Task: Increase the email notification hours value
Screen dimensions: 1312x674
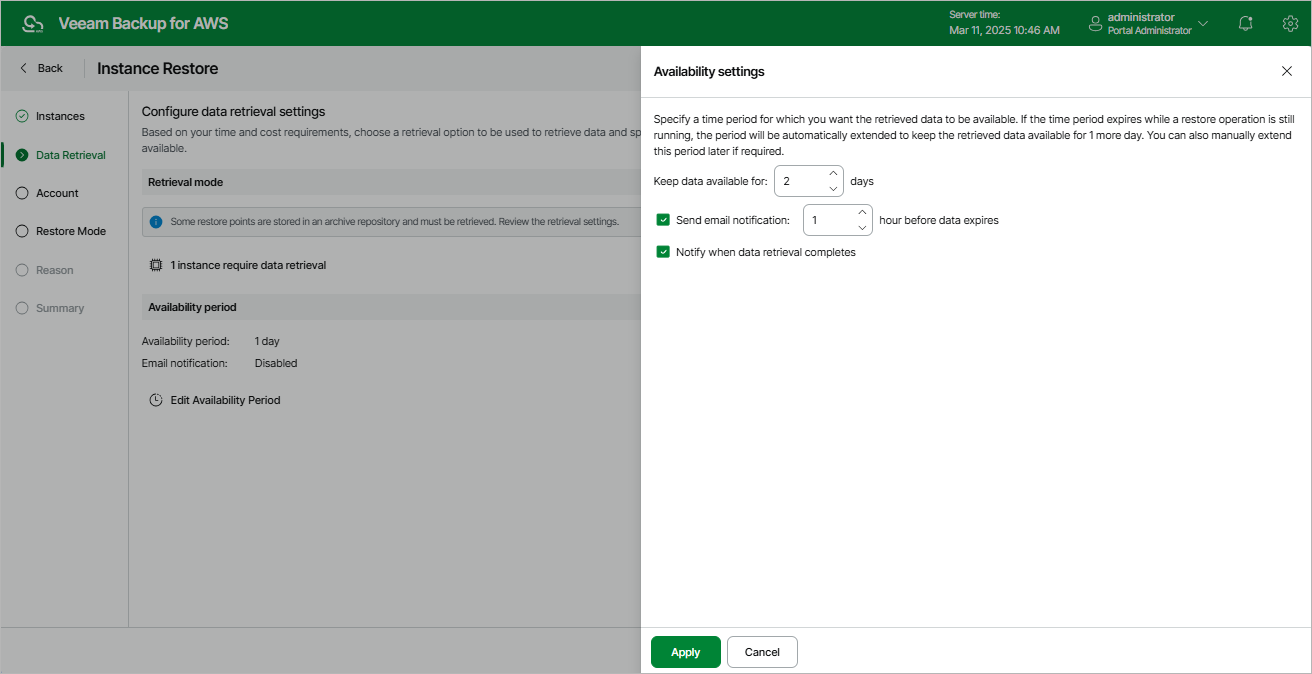Action: (862, 212)
